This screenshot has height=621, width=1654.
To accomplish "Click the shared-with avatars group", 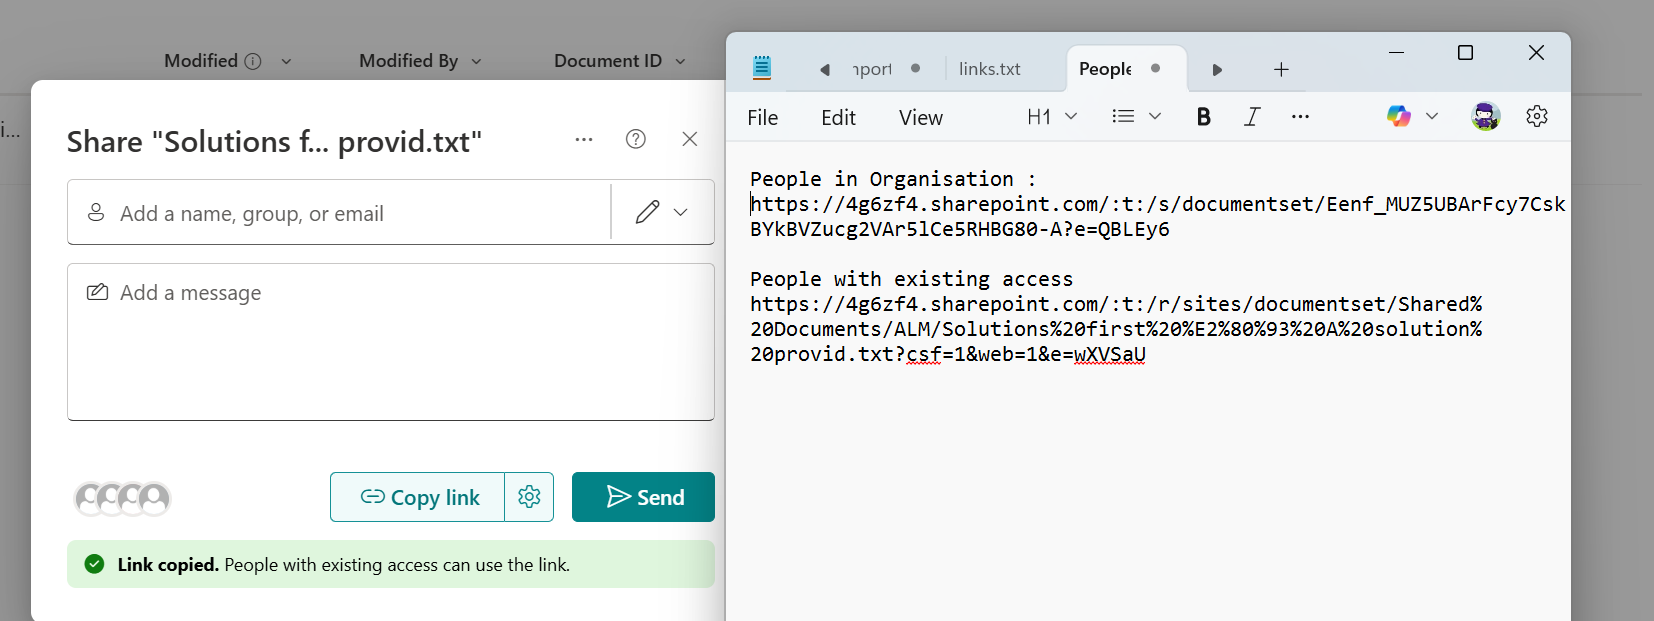I will click(123, 498).
